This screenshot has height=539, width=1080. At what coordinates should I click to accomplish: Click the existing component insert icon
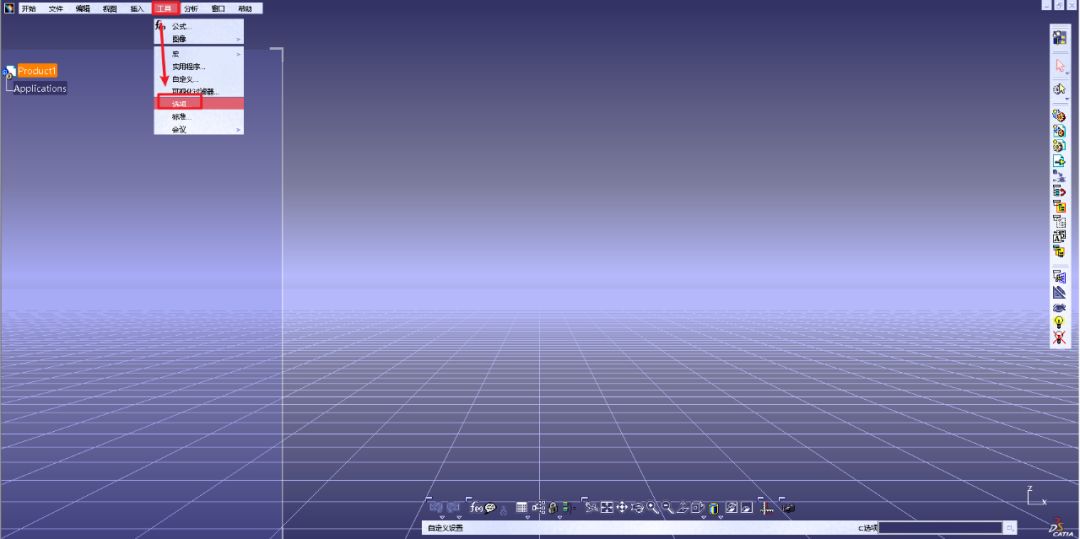pos(1059,160)
